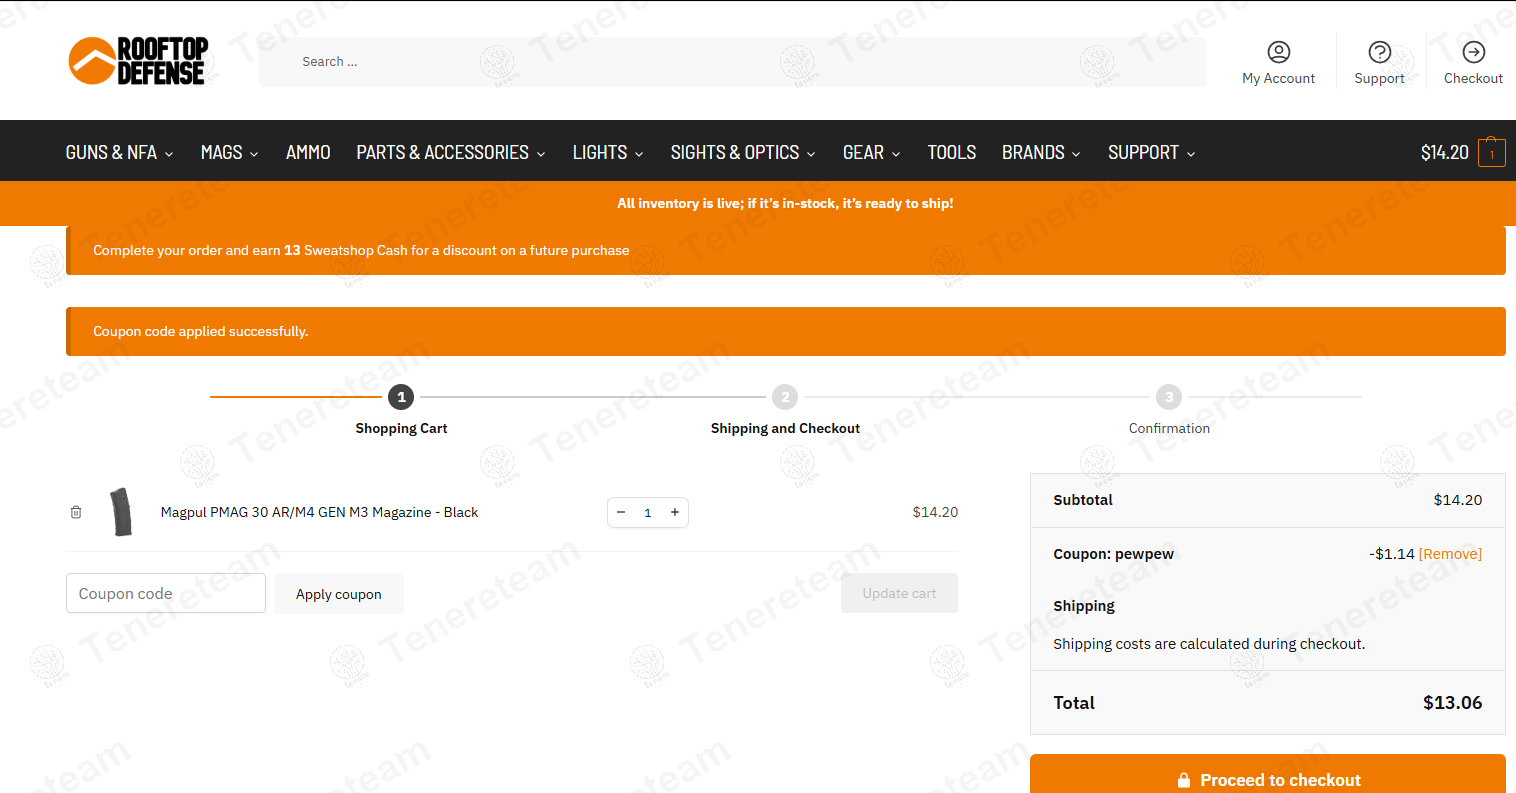The height and width of the screenshot is (793, 1516).
Task: Increase magazine quantity with plus button
Action: click(x=675, y=512)
